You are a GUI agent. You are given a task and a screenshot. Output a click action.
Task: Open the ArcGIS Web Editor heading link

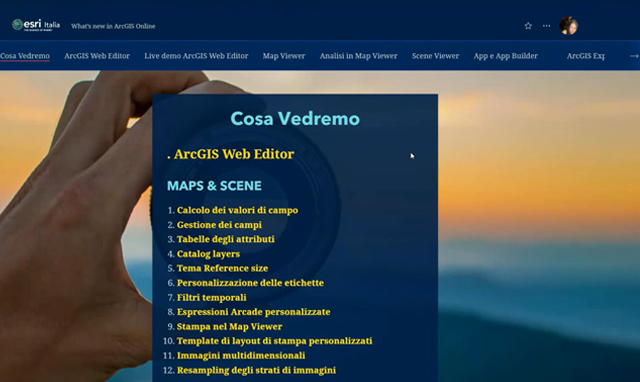(x=234, y=154)
